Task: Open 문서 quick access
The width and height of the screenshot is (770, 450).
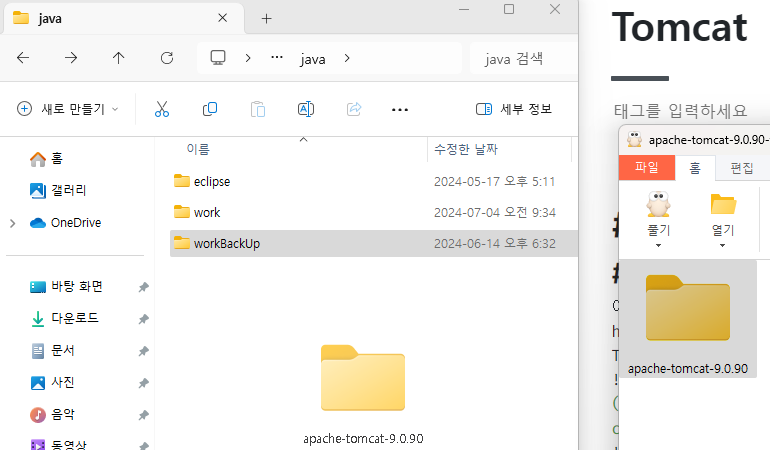Action: click(52, 351)
